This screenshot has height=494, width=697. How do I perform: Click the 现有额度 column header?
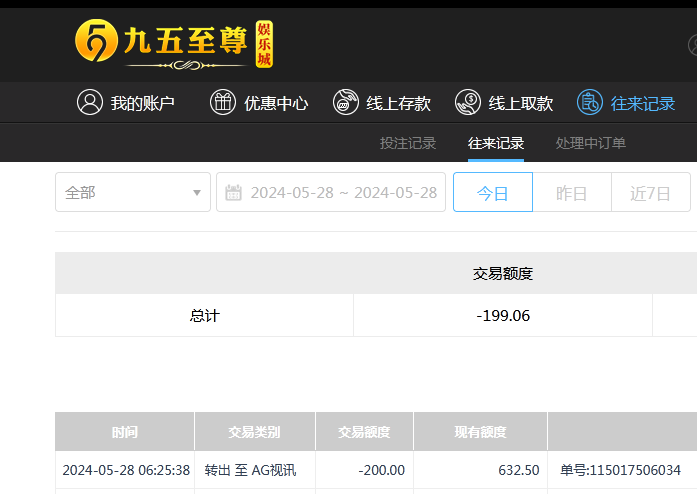click(x=481, y=431)
